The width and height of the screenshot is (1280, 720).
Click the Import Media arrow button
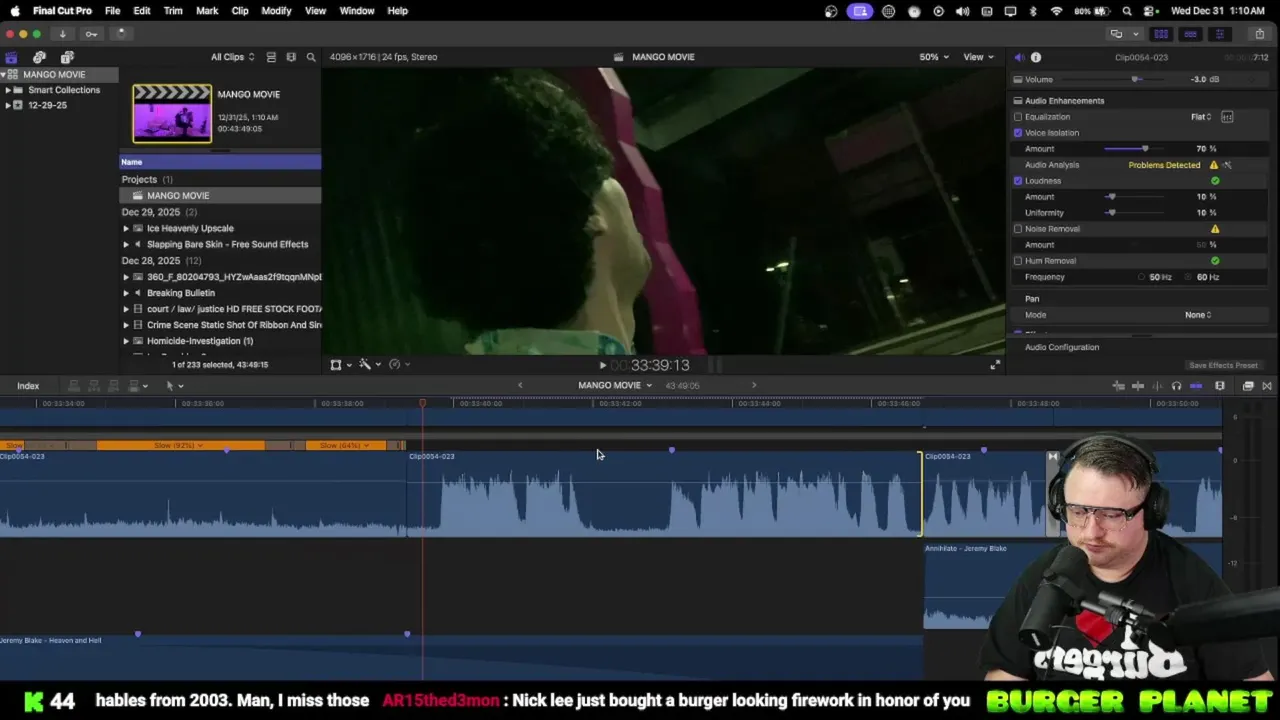pyautogui.click(x=62, y=33)
